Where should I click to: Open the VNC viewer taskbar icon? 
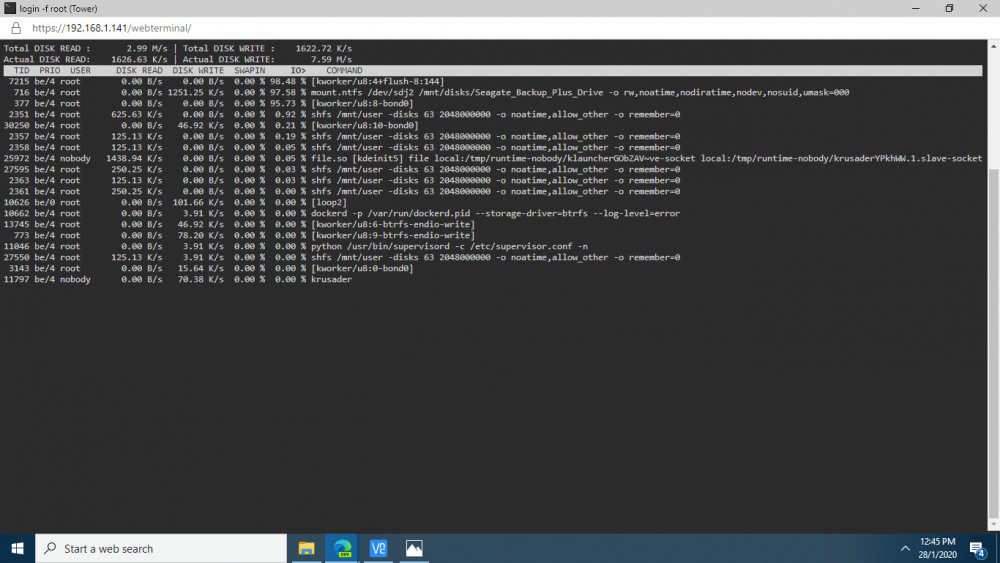(x=378, y=548)
